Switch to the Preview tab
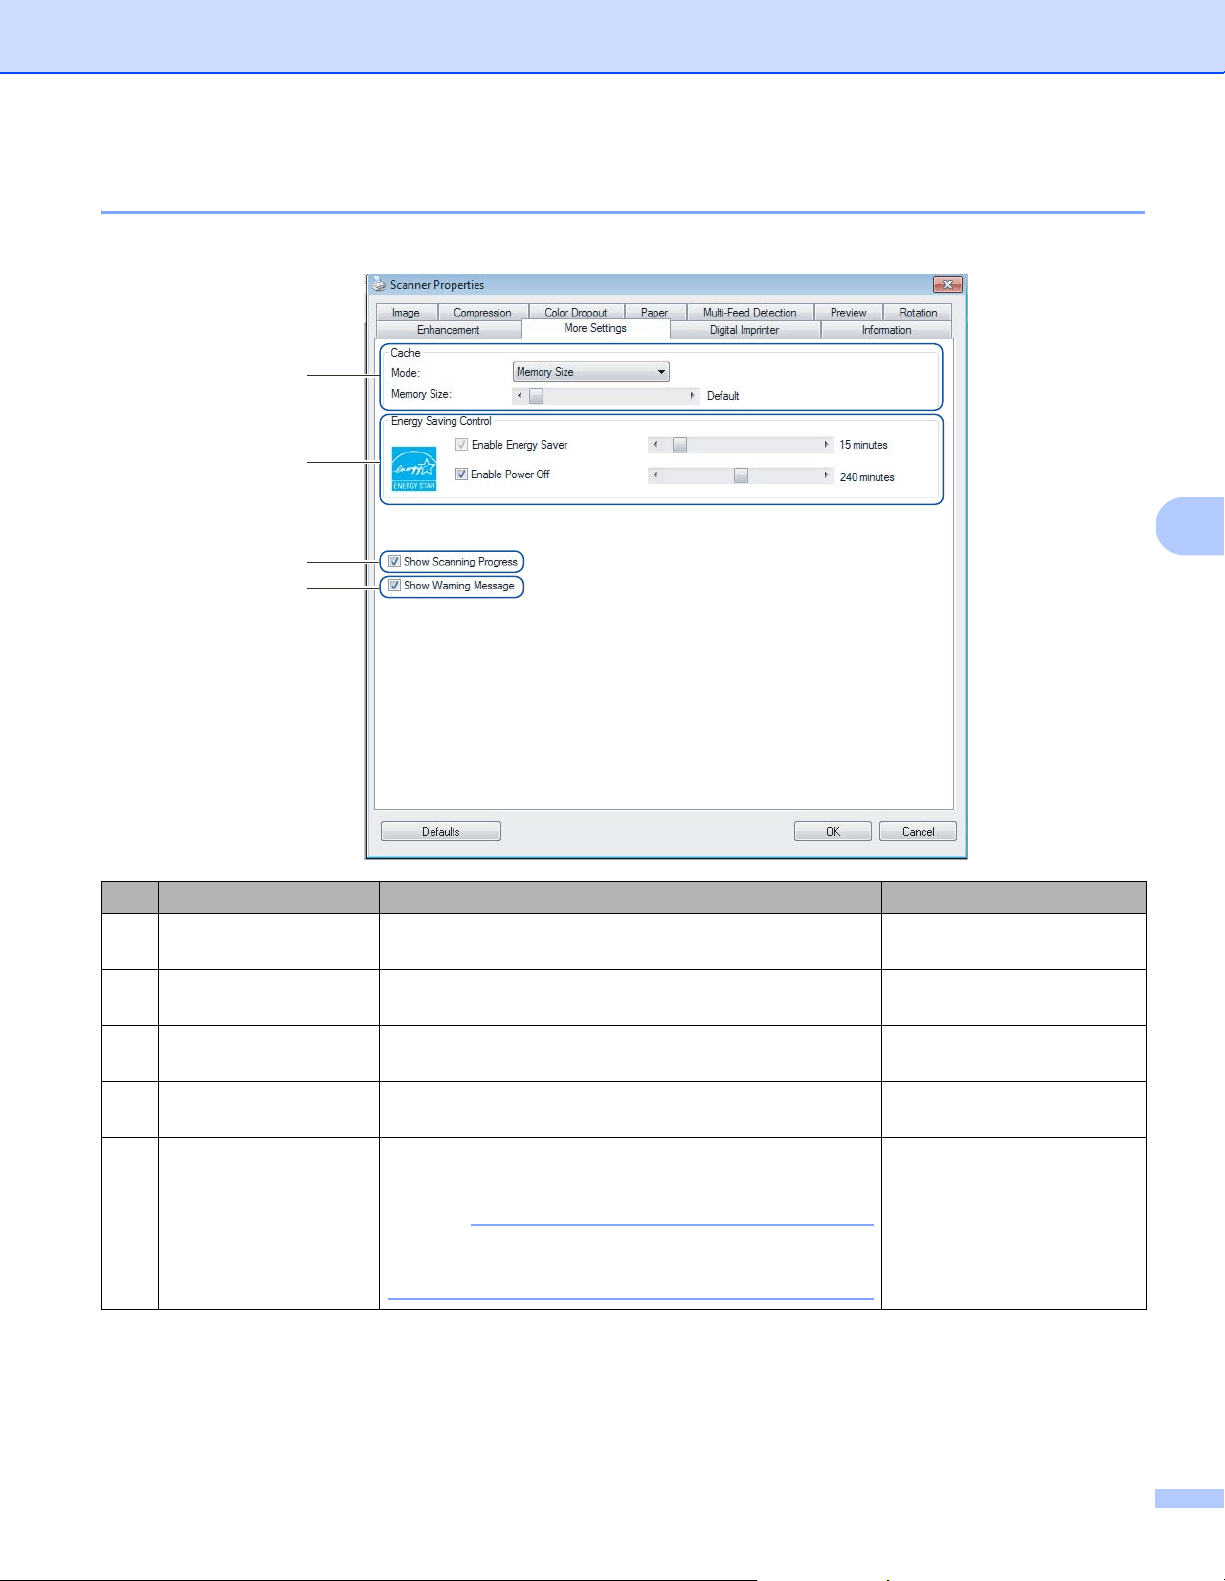Viewport: 1225px width, 1581px height. pyautogui.click(x=848, y=313)
